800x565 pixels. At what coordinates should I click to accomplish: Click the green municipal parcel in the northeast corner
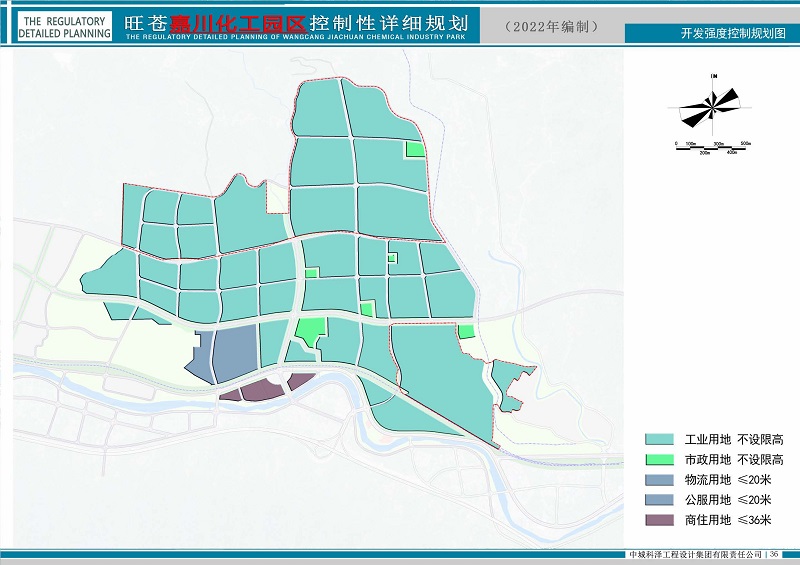414,149
